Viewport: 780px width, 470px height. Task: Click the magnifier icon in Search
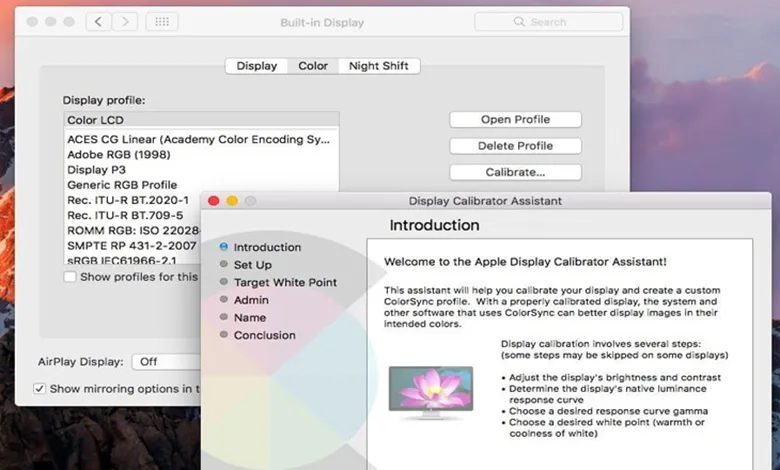pos(522,22)
